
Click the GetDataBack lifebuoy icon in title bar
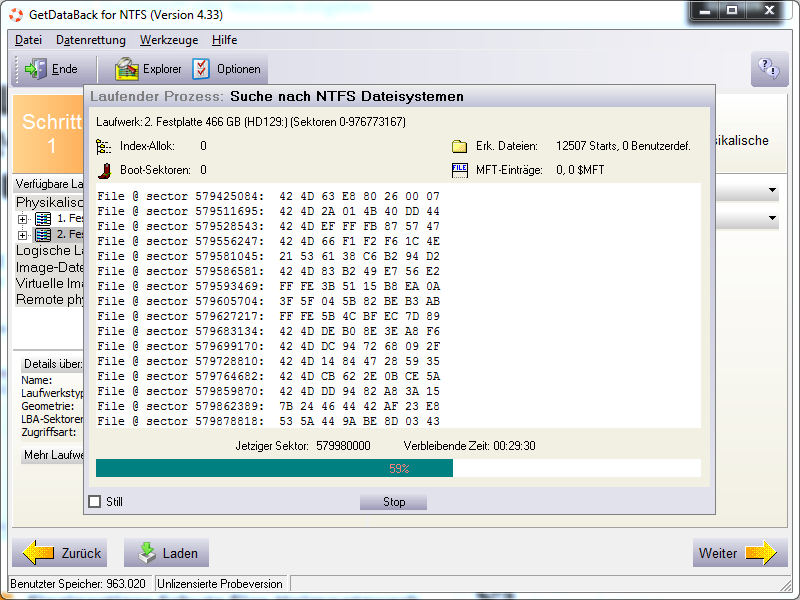pos(16,15)
